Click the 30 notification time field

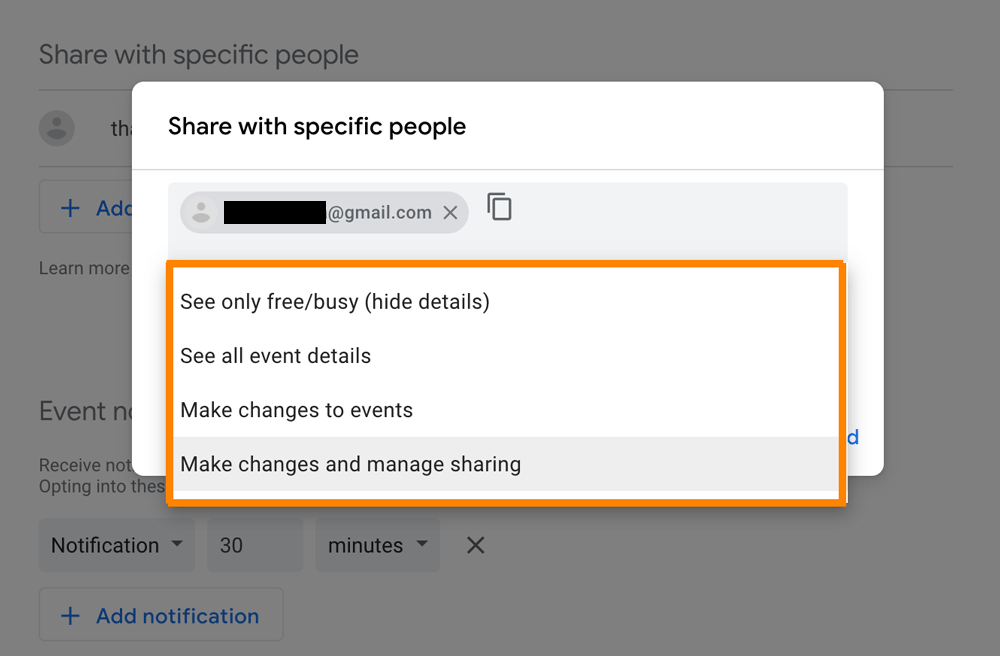255,545
